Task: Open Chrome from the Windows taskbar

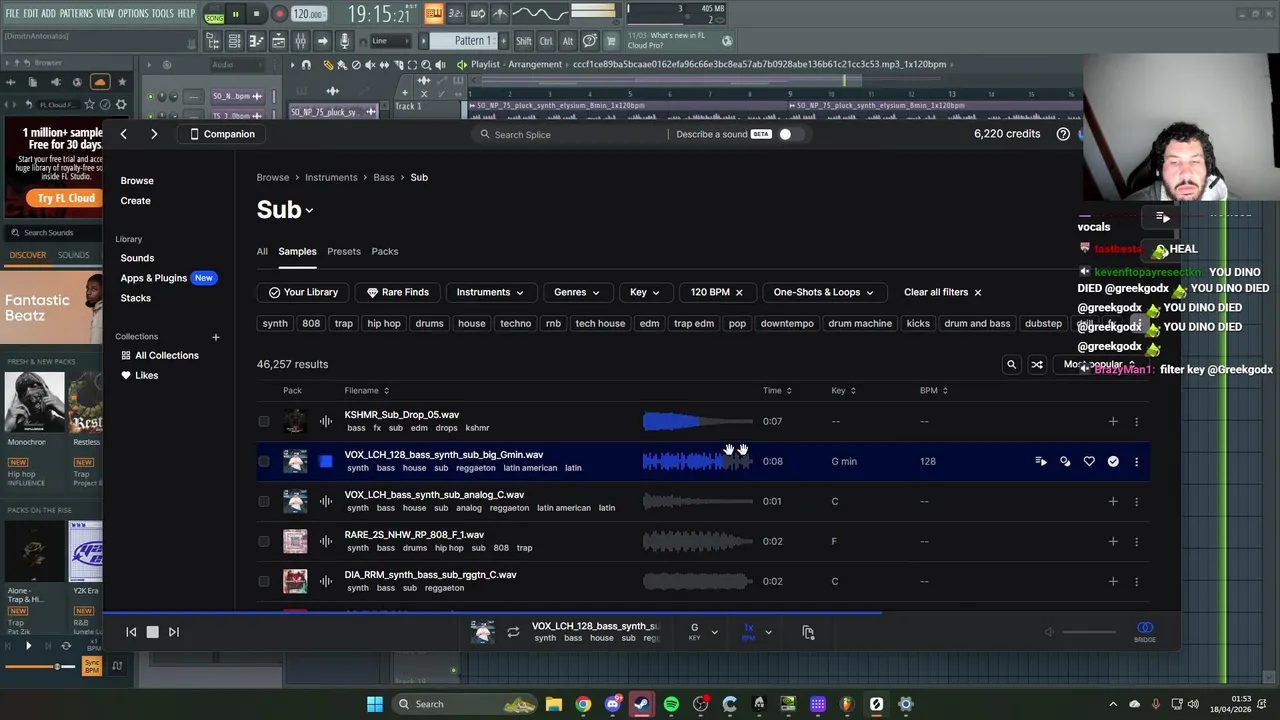Action: point(583,704)
